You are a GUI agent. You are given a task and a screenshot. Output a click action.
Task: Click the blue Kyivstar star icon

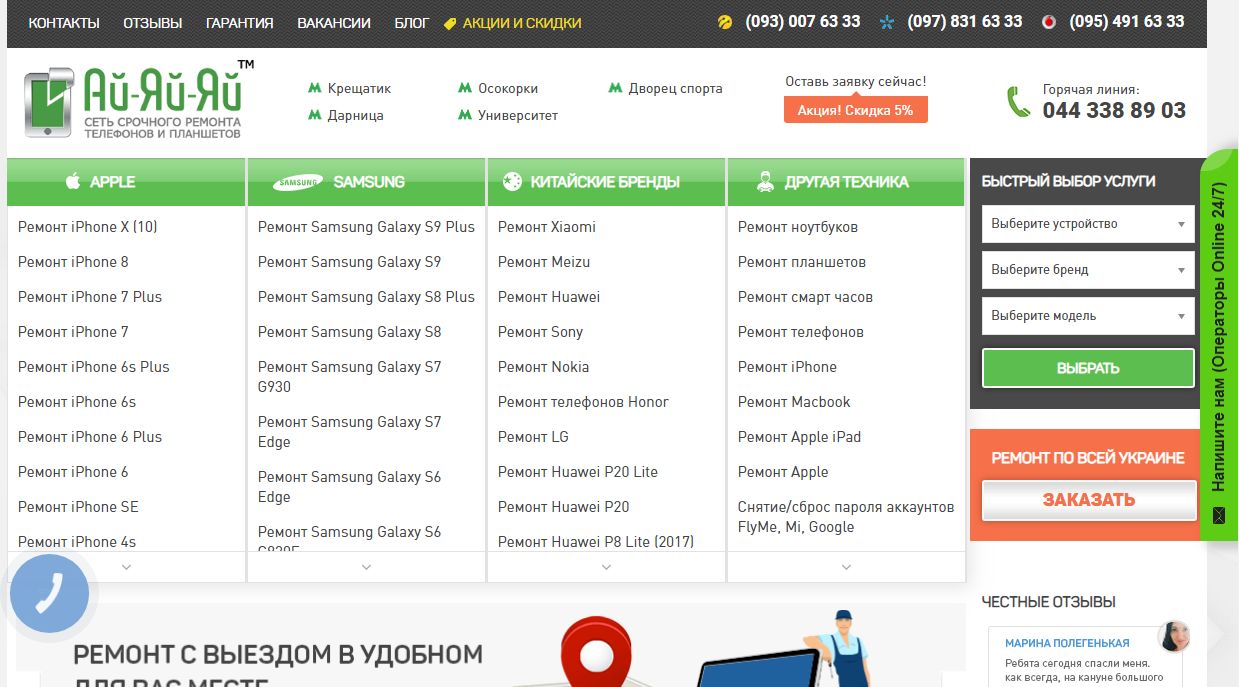point(887,22)
